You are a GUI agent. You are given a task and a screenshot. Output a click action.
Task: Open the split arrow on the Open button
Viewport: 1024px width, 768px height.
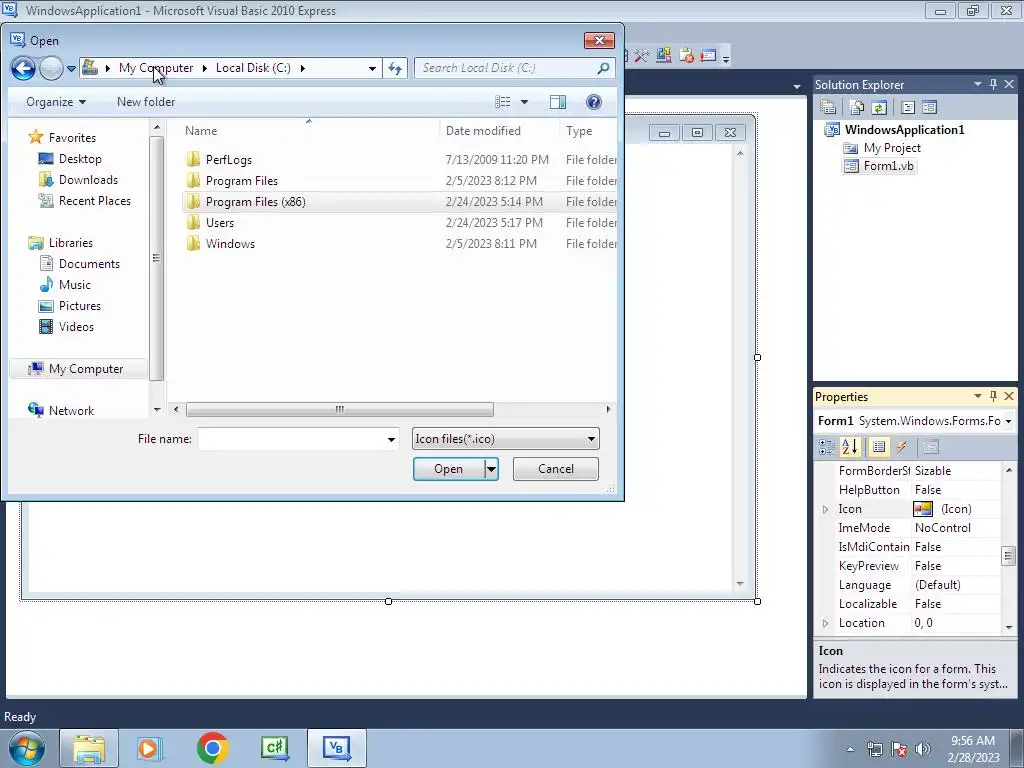(491, 469)
